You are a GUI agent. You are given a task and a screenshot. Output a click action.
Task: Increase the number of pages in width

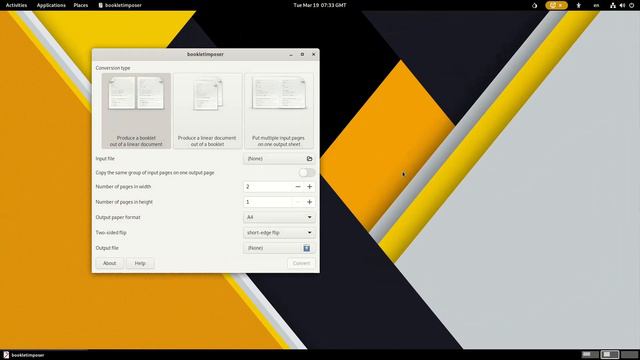click(309, 187)
